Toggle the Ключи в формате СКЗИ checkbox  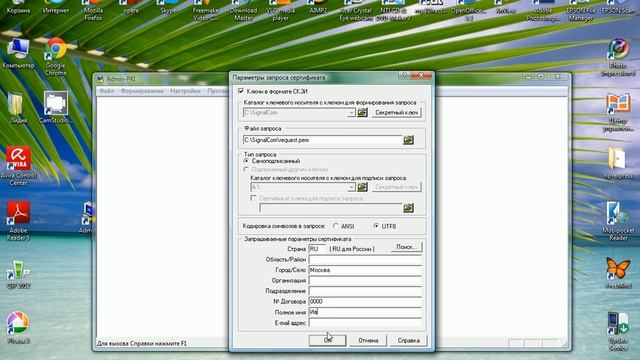click(241, 91)
